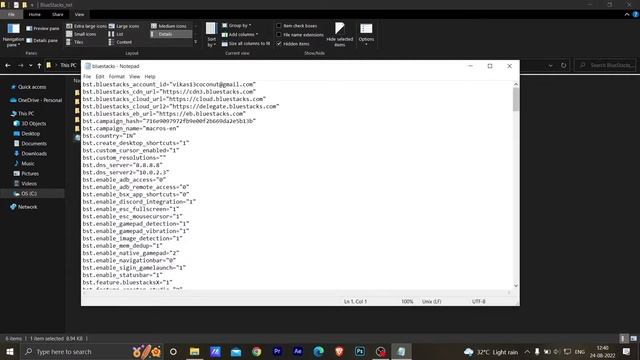Viewport: 640px width, 360px height.
Task: Select OneDrive - Personal in navigation pane
Action: click(36, 100)
